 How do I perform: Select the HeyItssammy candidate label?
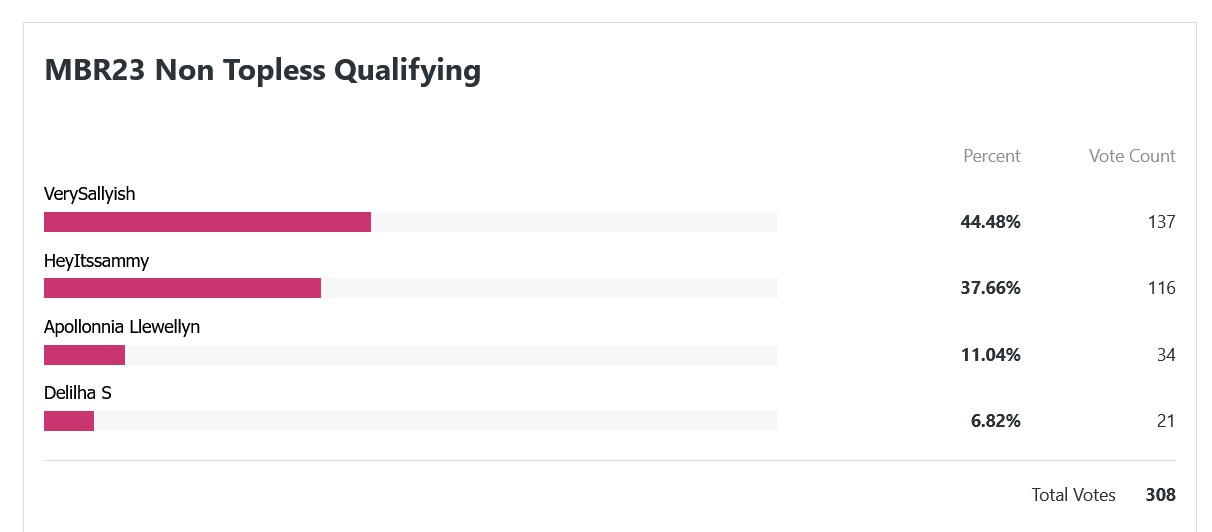(96, 261)
